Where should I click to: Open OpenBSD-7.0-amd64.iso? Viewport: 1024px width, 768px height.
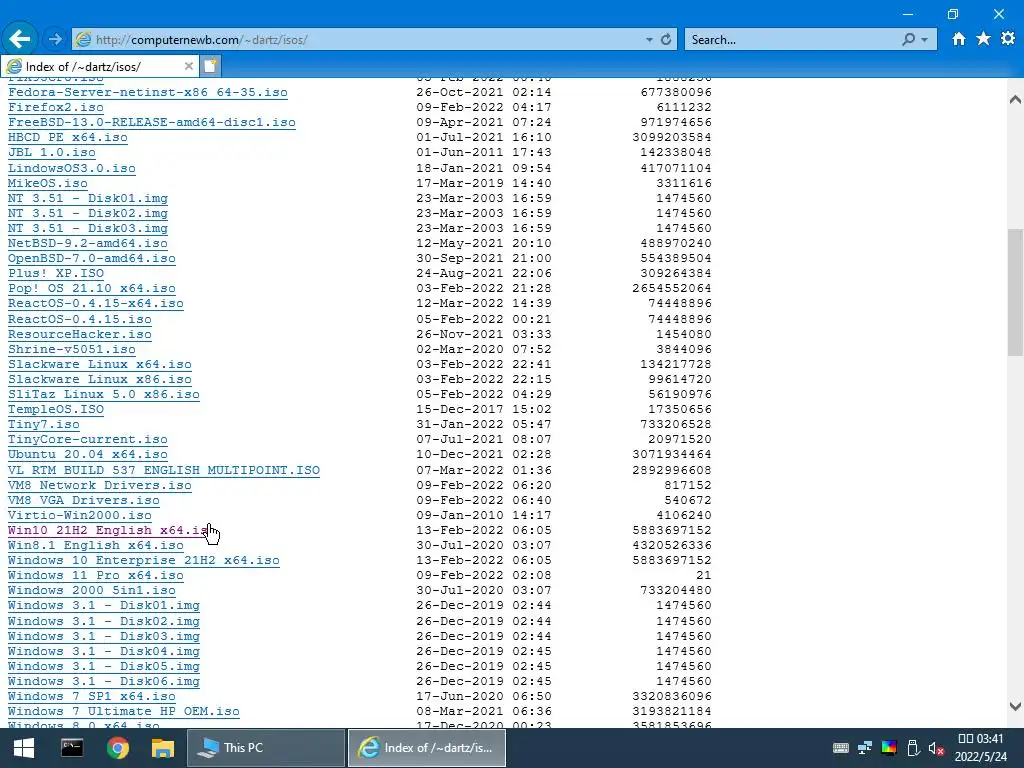click(x=91, y=258)
